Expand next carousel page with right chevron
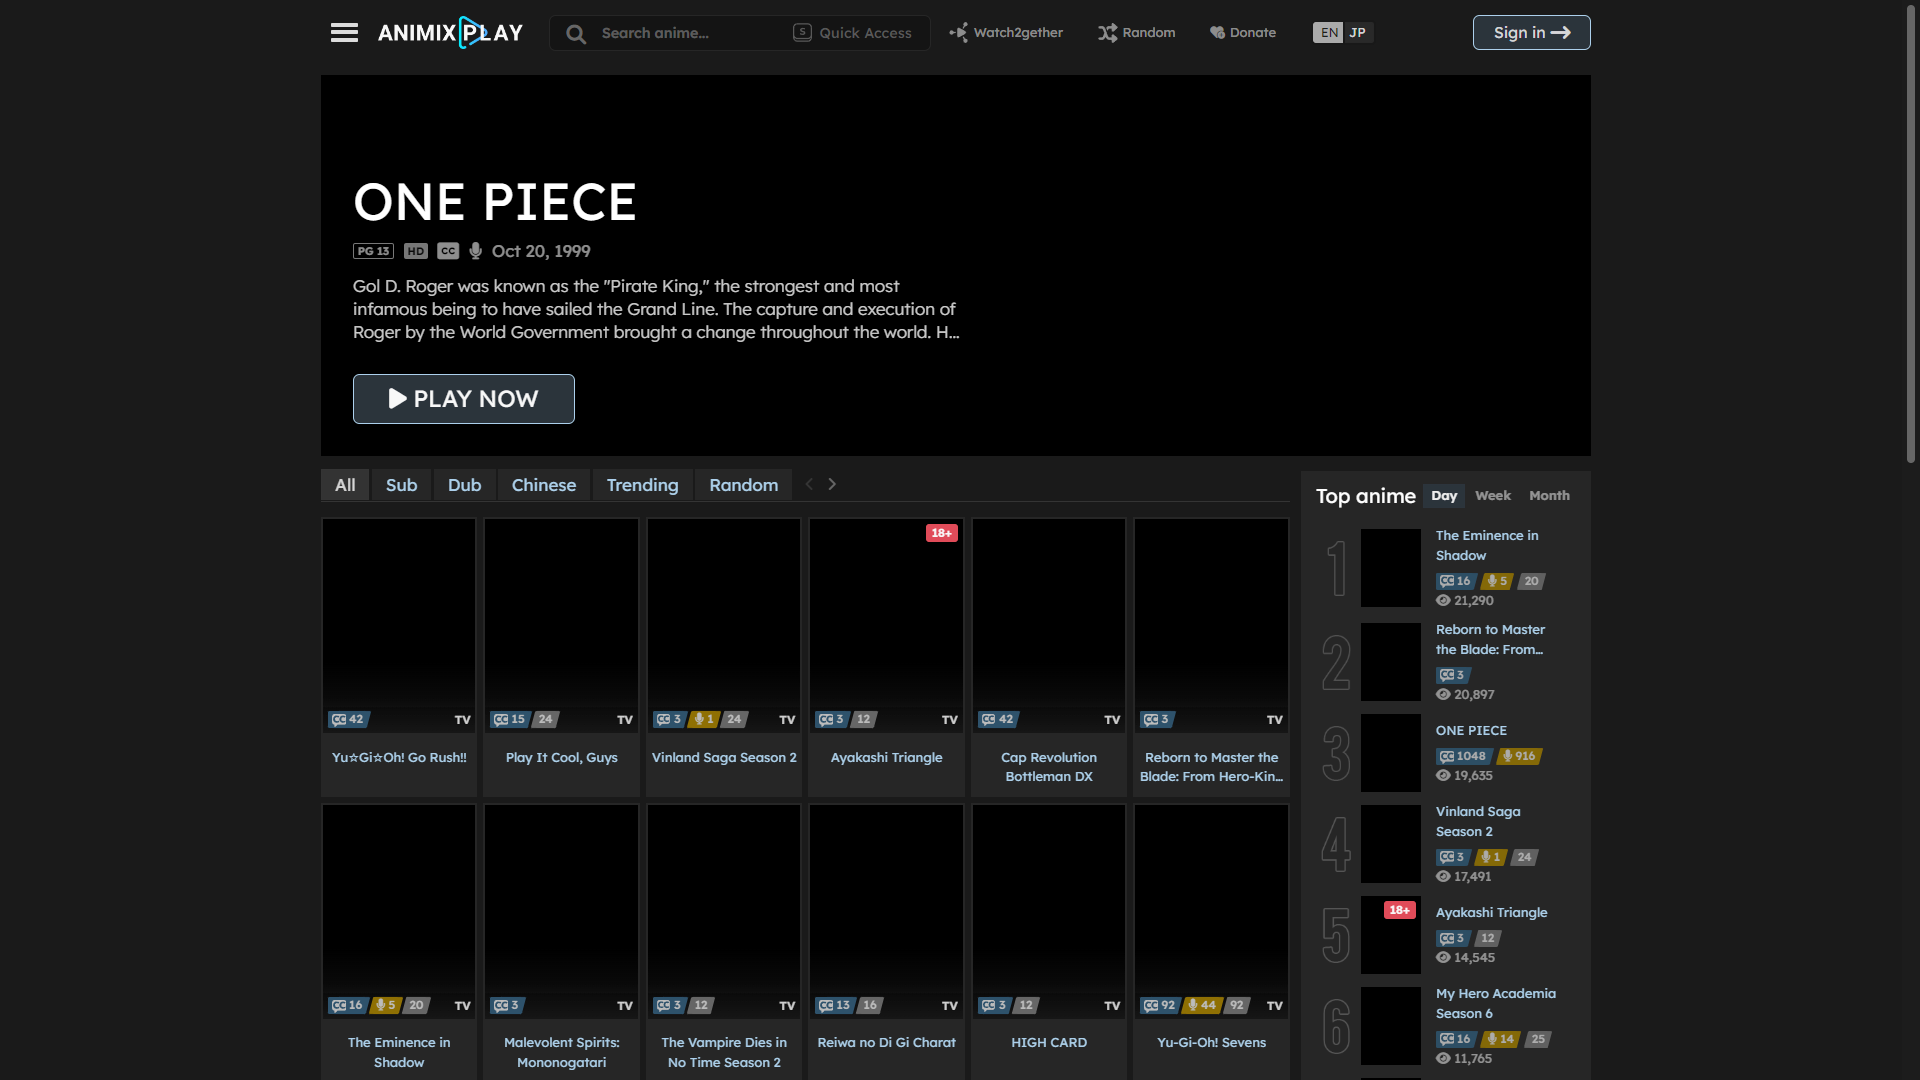Screen dimensions: 1920x1080 [x=832, y=484]
